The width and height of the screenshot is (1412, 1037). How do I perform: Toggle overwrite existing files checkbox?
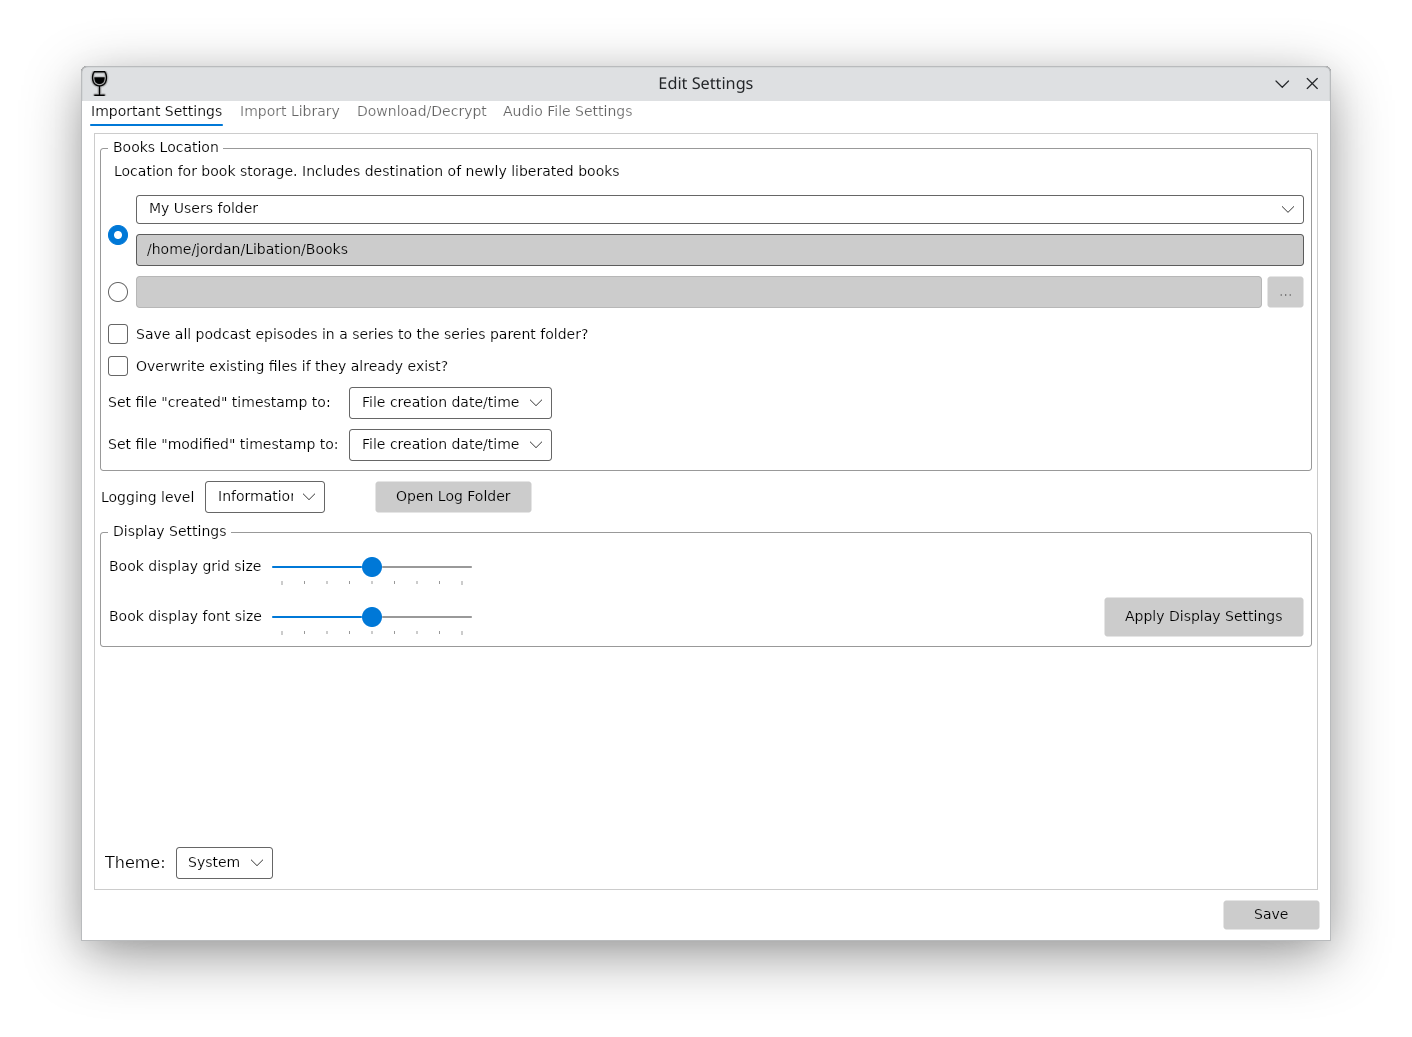tap(118, 366)
